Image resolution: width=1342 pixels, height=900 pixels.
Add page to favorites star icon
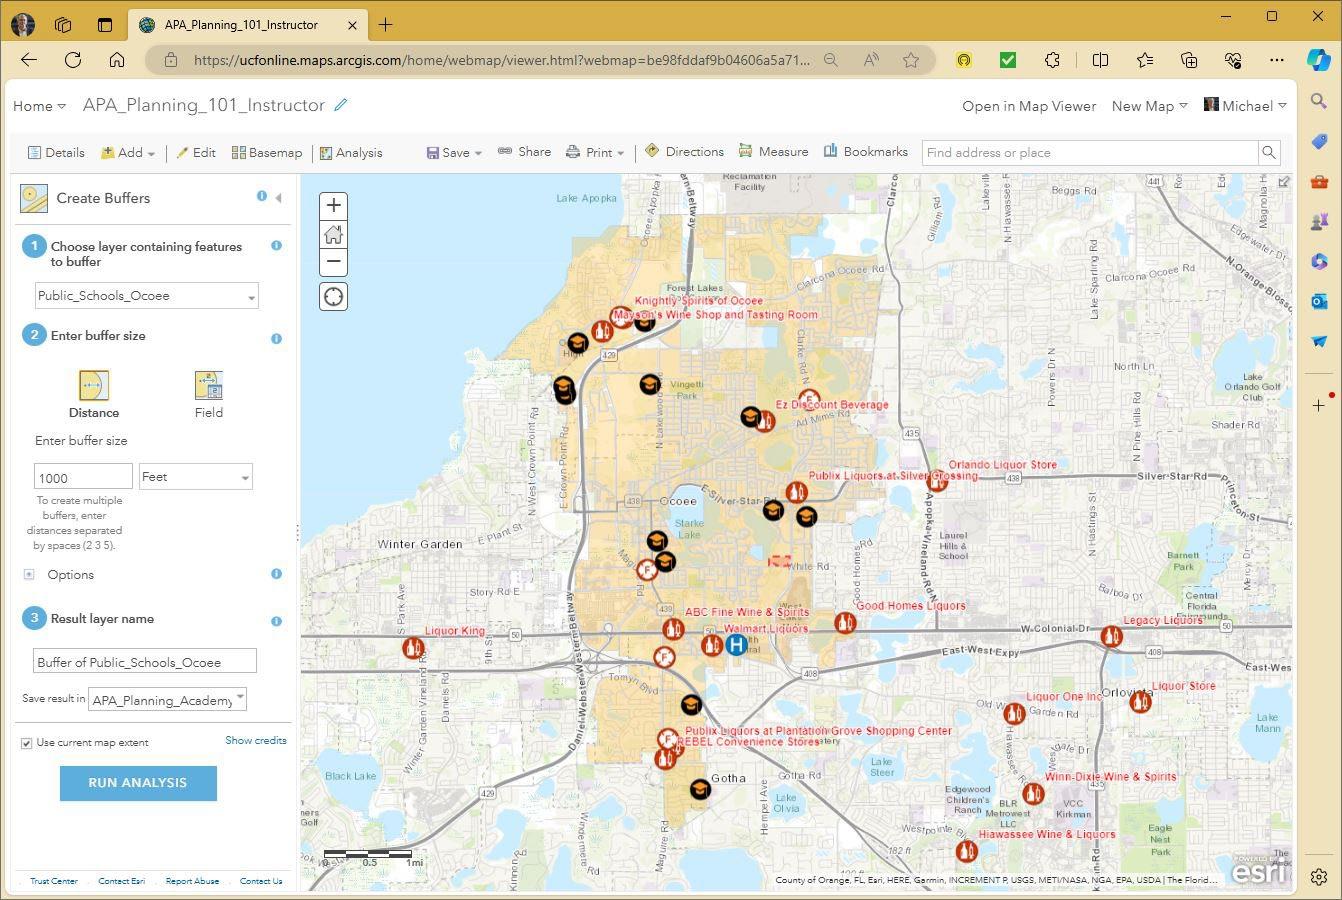[x=911, y=60]
